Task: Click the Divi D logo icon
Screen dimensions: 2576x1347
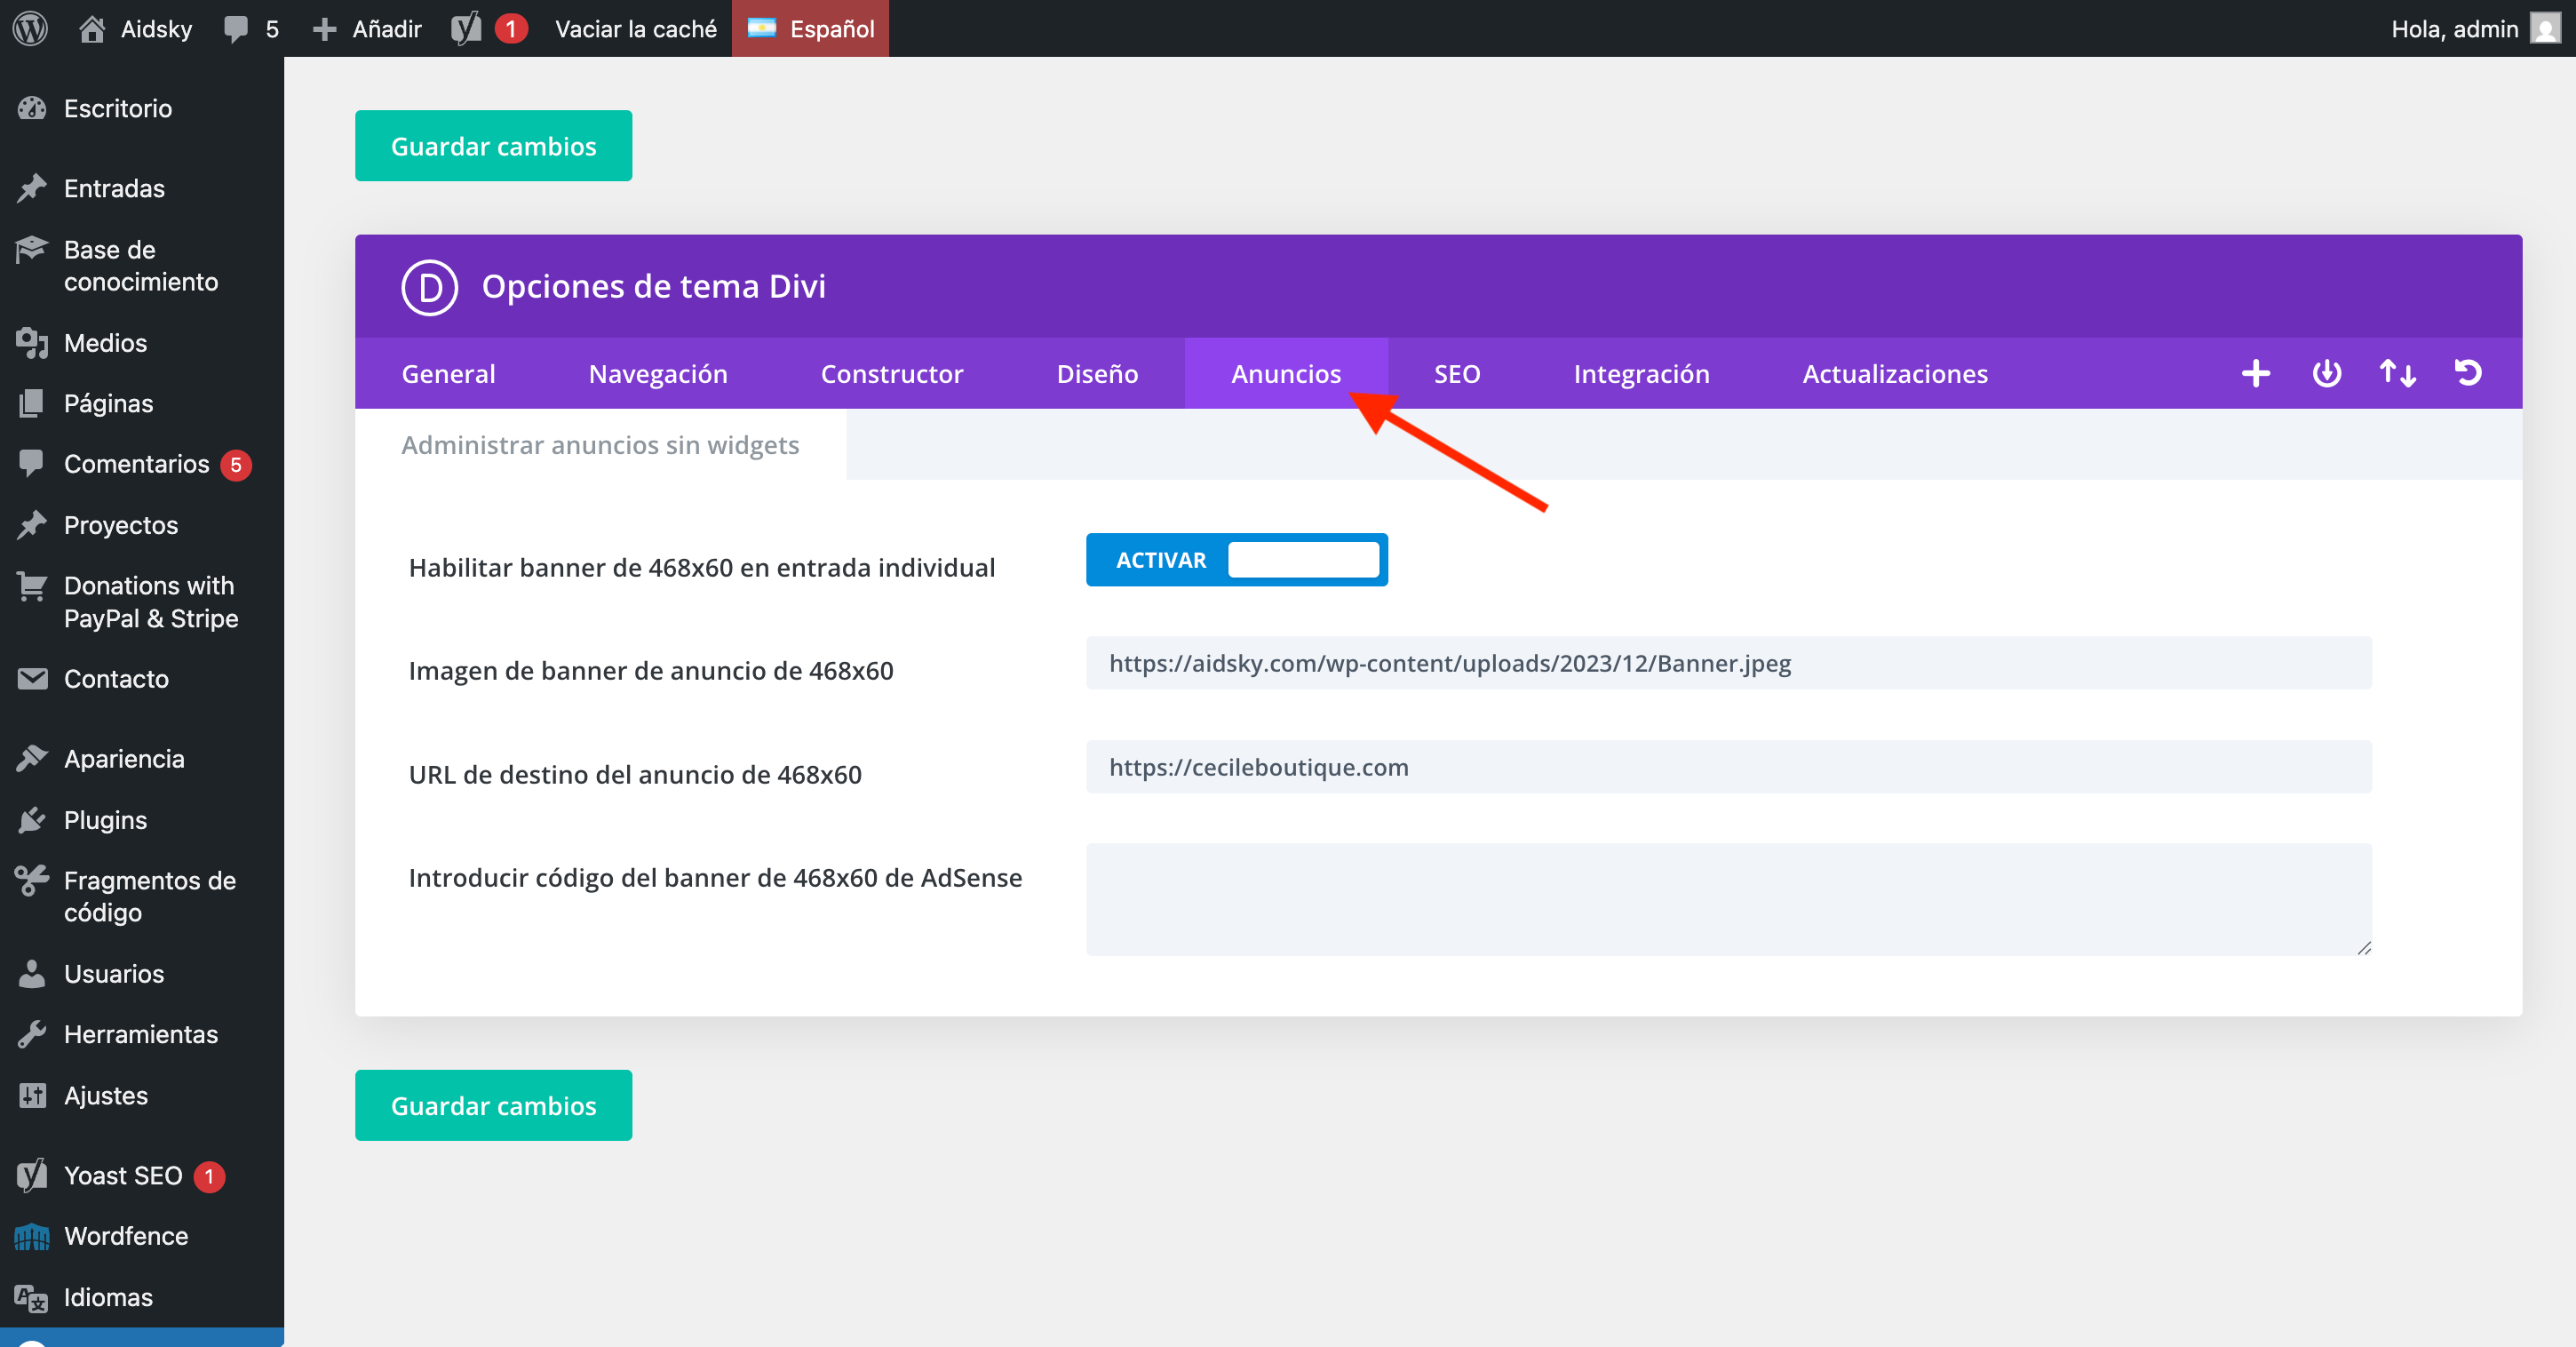Action: click(x=429, y=287)
